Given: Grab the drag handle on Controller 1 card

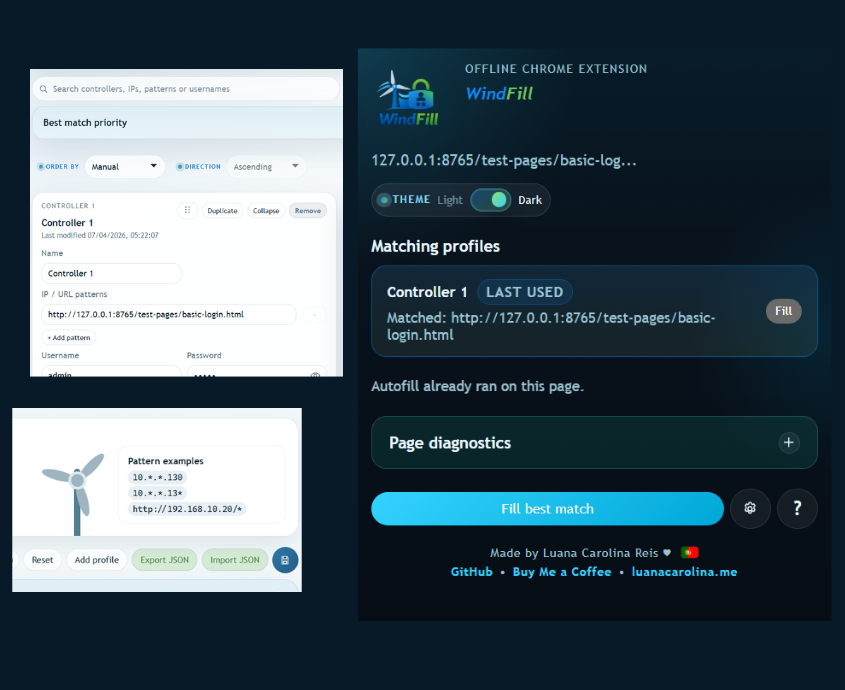Looking at the screenshot, I should tap(187, 210).
